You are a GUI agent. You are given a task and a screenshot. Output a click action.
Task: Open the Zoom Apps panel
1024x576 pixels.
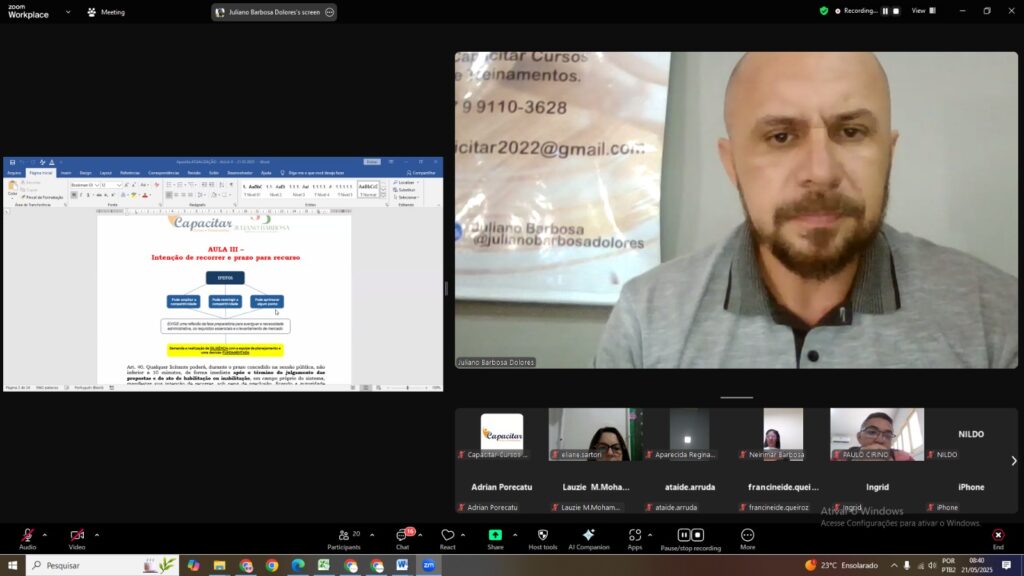635,538
